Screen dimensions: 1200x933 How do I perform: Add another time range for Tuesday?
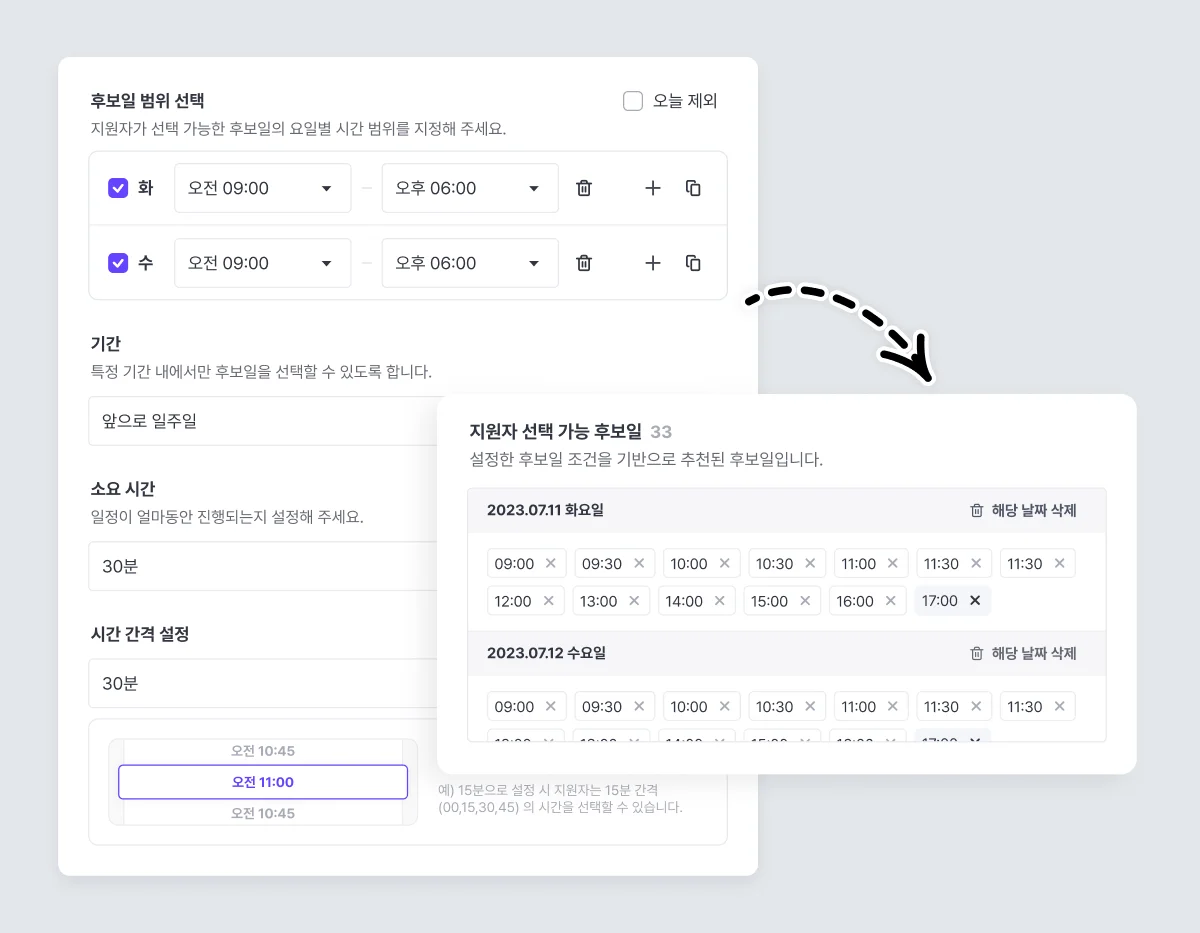(652, 187)
